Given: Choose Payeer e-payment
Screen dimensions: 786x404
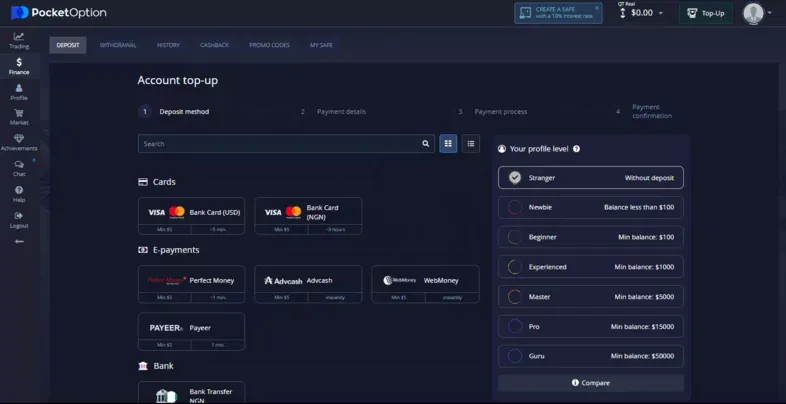Looking at the screenshot, I should point(191,331).
